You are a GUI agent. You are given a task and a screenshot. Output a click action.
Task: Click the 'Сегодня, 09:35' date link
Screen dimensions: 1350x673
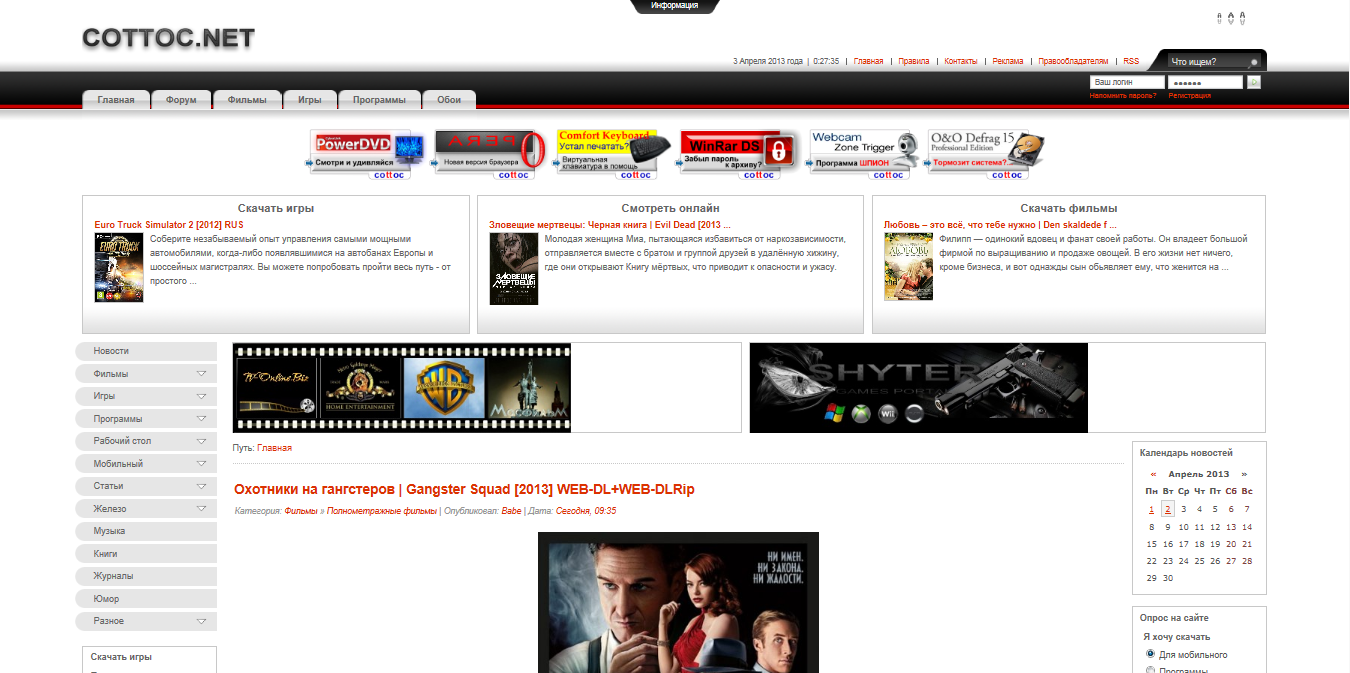pyautogui.click(x=586, y=511)
